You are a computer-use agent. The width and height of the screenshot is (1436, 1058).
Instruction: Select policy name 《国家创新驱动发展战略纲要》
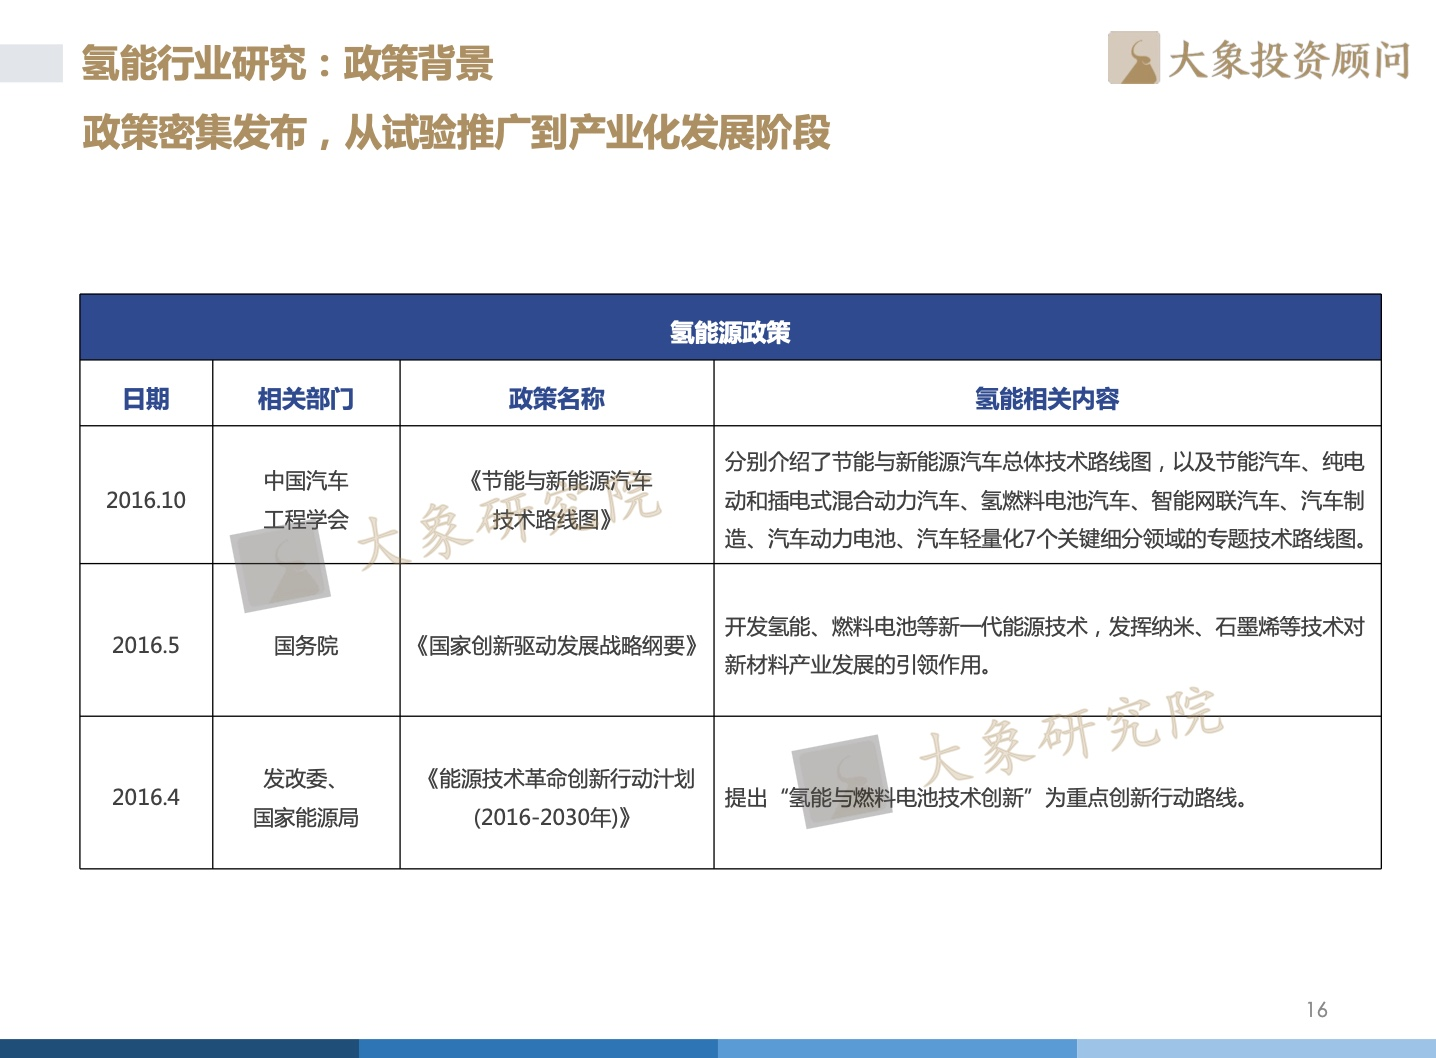pyautogui.click(x=557, y=646)
